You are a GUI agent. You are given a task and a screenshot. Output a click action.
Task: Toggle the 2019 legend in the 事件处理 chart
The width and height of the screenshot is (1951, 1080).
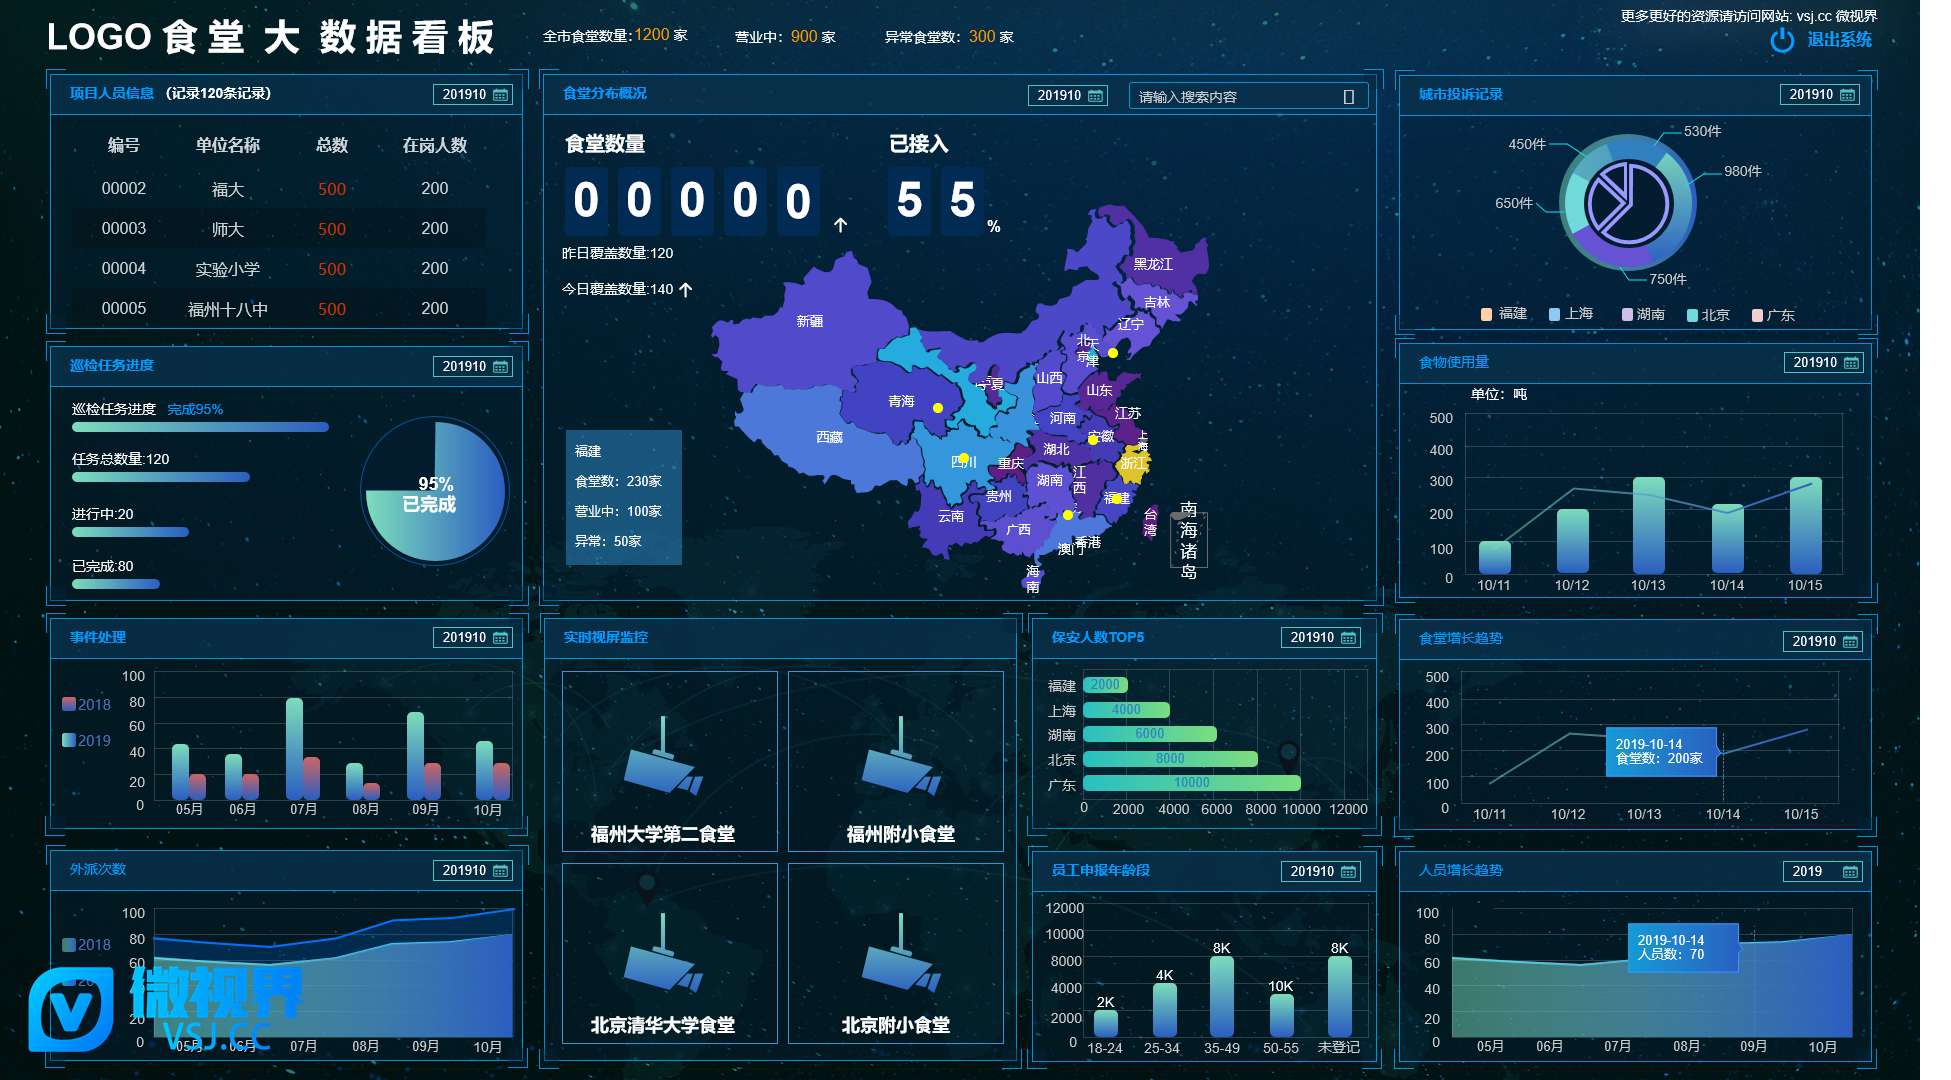86,740
